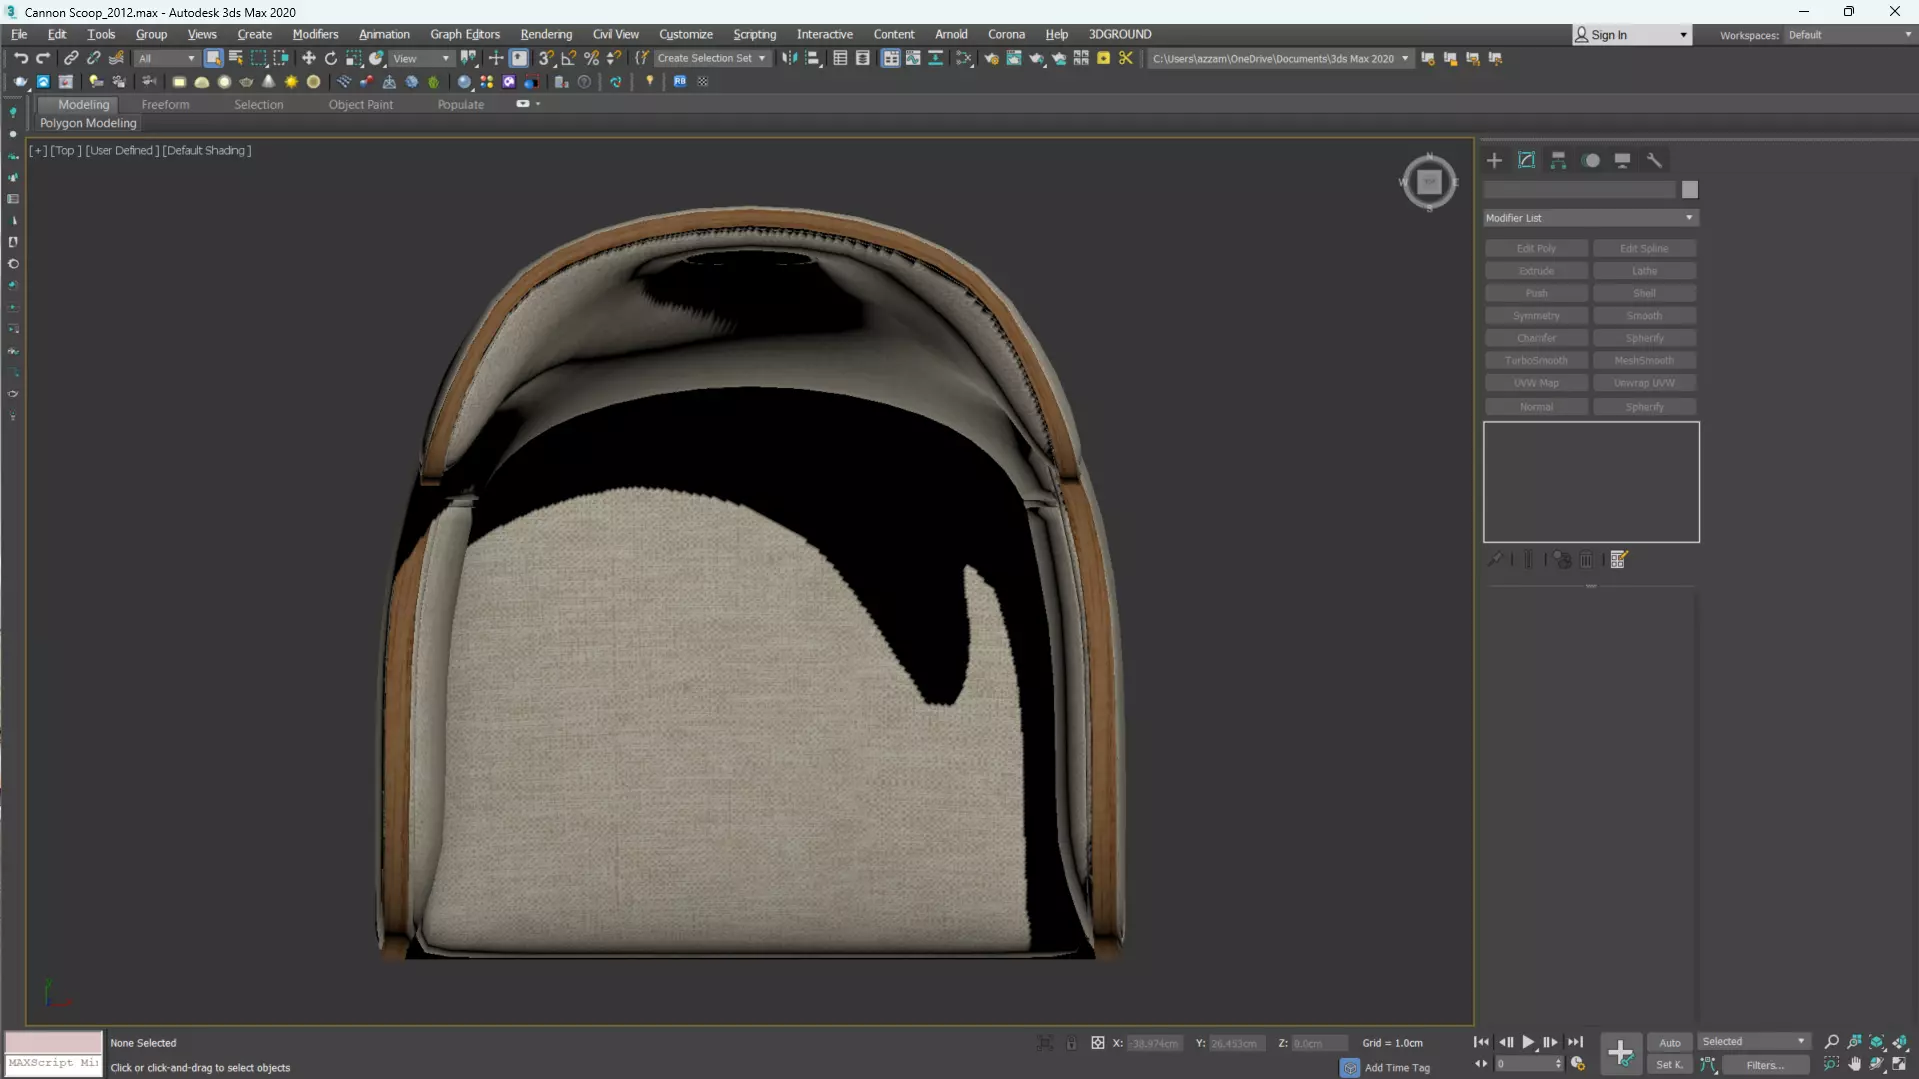The image size is (1919, 1079).
Task: Click the TurboSmooth modifier button
Action: click(1536, 360)
